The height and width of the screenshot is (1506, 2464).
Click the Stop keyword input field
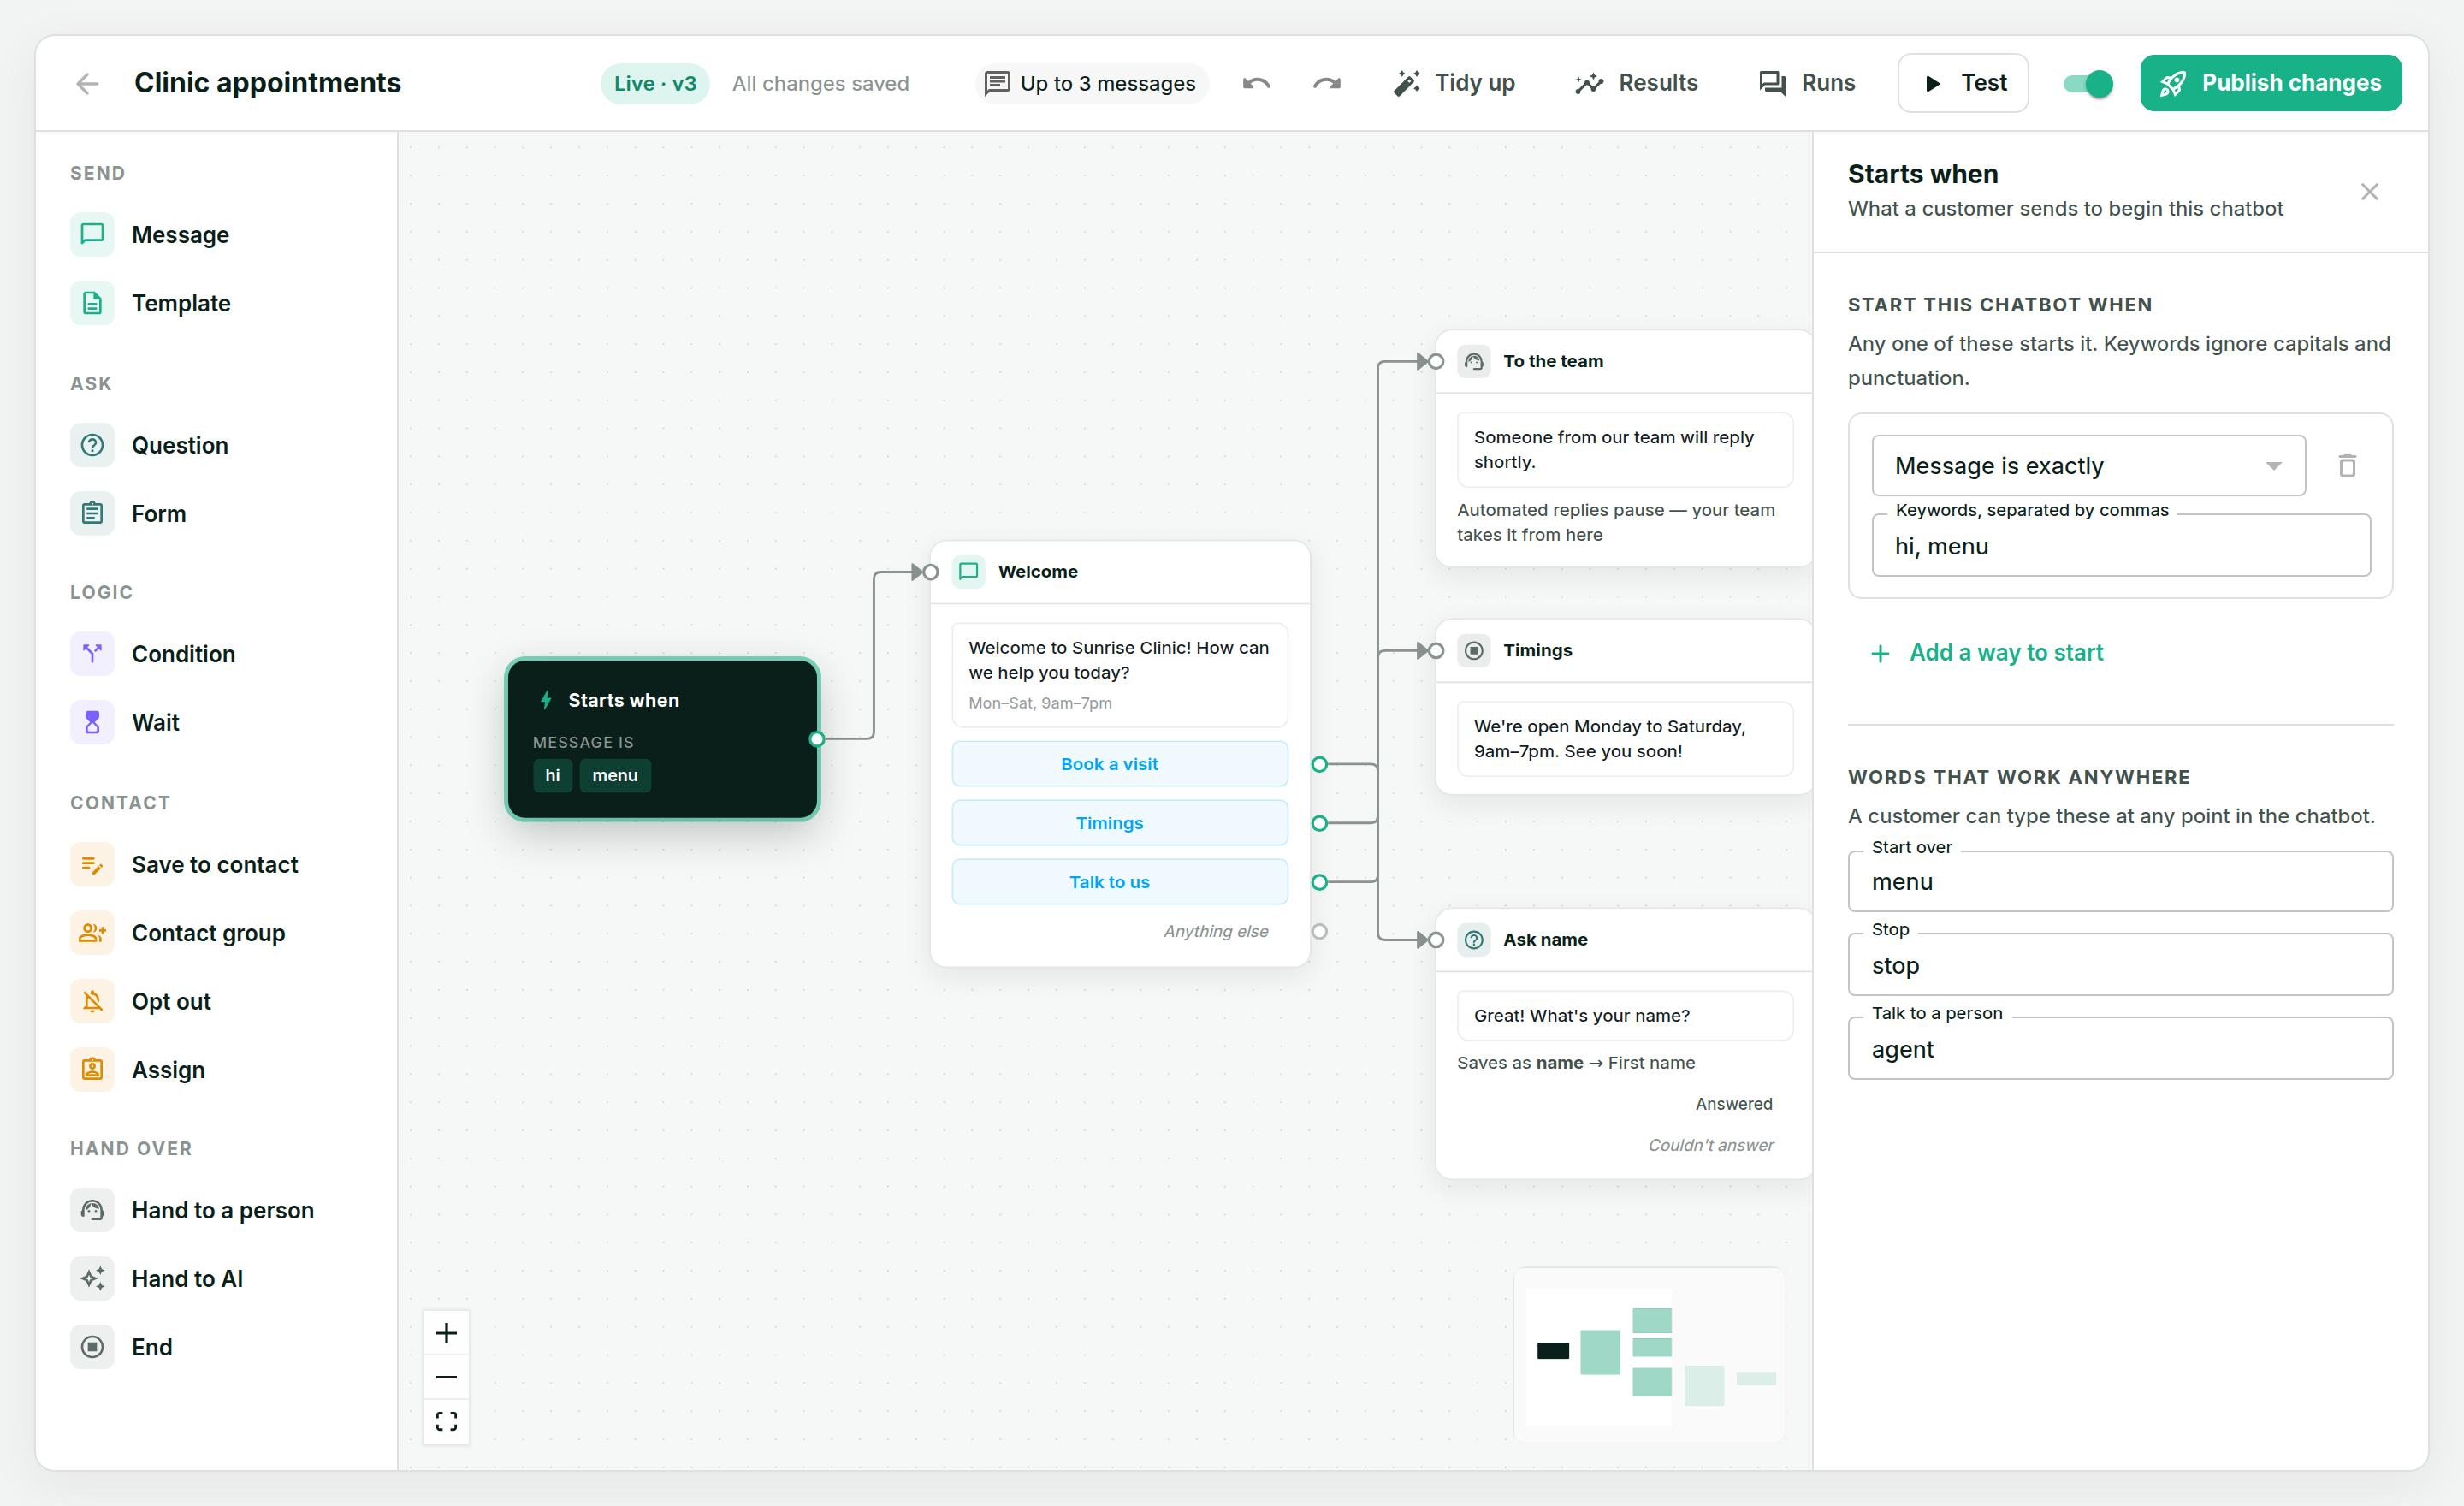tap(2120, 965)
